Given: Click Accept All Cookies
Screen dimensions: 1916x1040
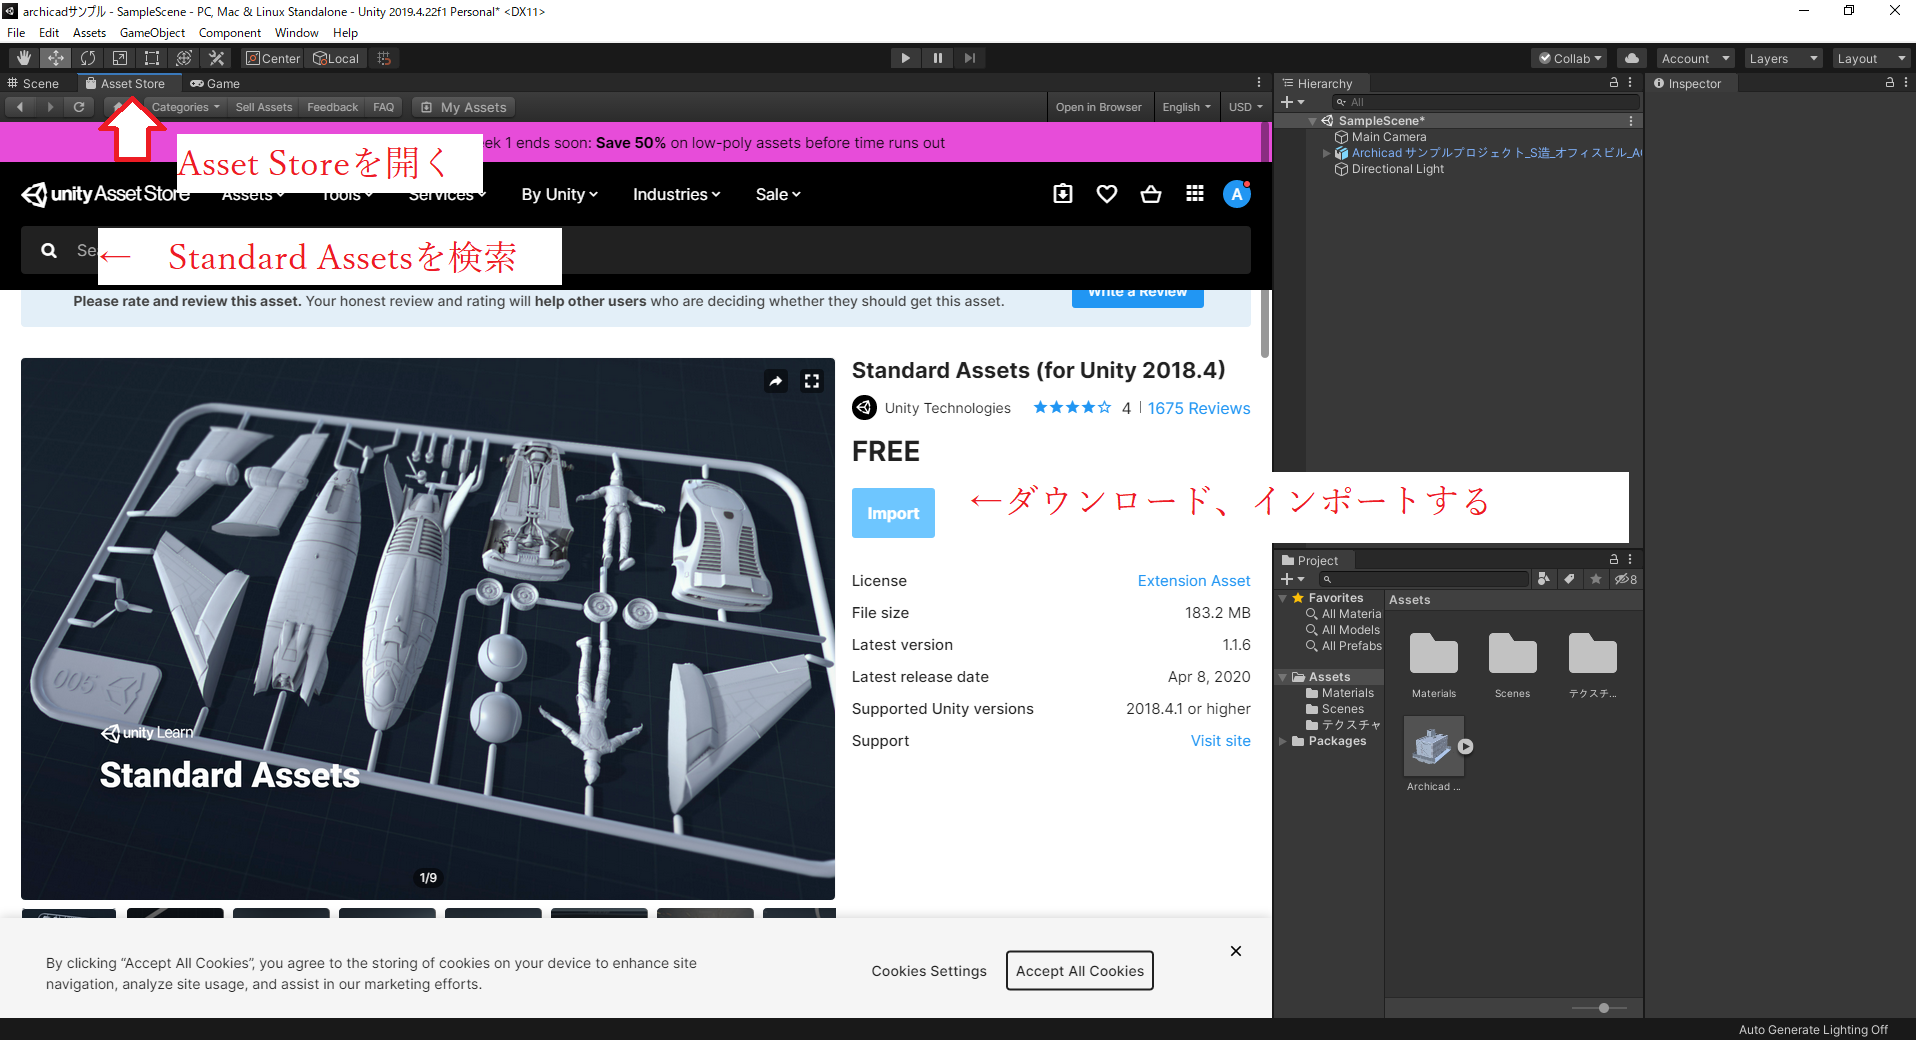Looking at the screenshot, I should click(x=1079, y=971).
